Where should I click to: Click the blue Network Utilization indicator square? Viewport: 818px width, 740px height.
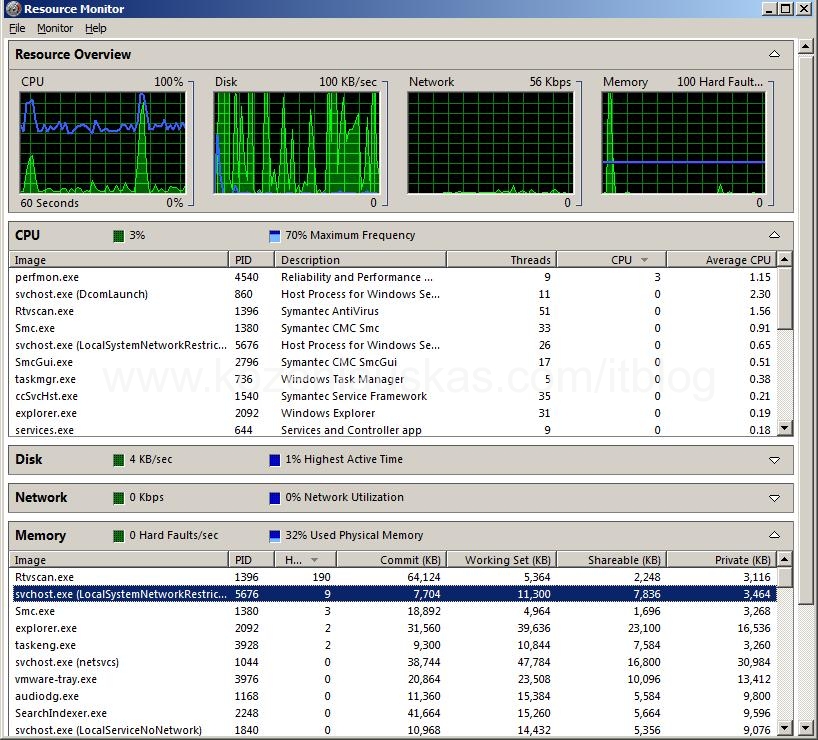pos(274,498)
